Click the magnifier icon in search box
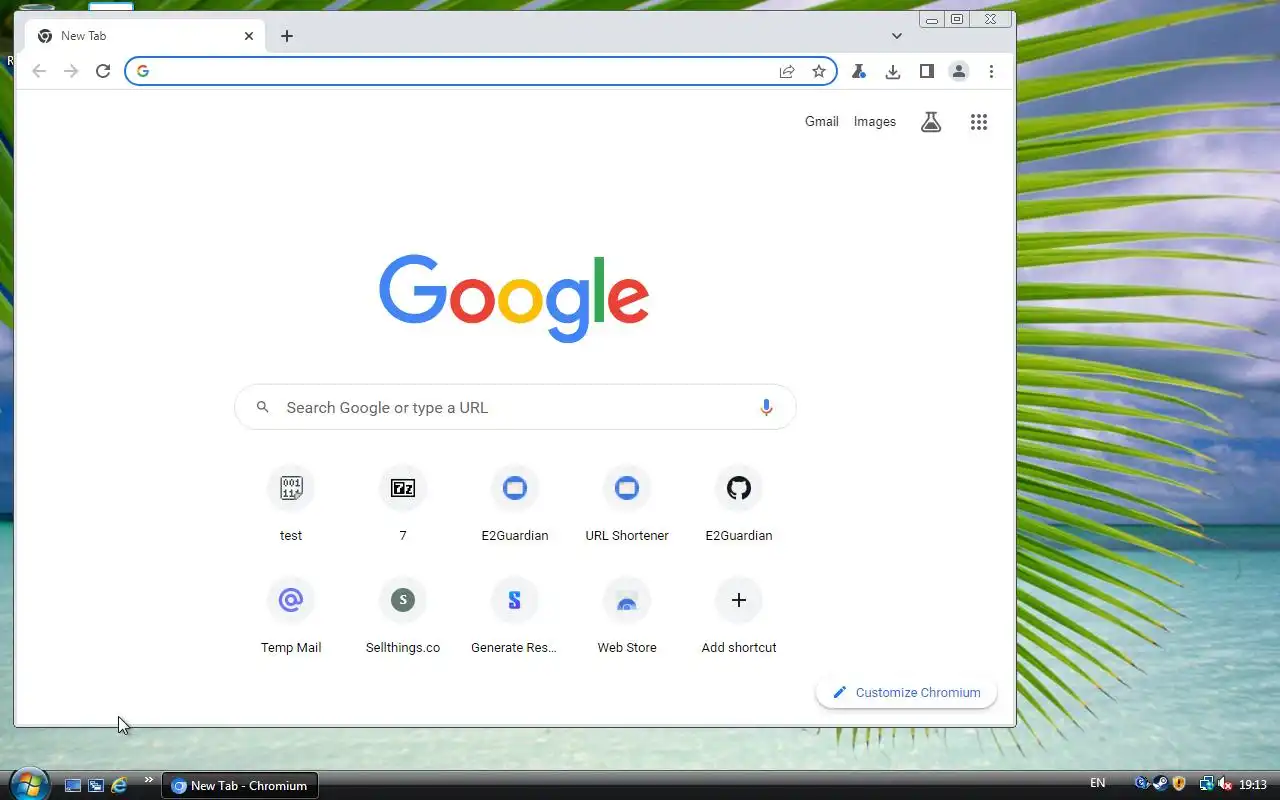The width and height of the screenshot is (1280, 800). 263,407
